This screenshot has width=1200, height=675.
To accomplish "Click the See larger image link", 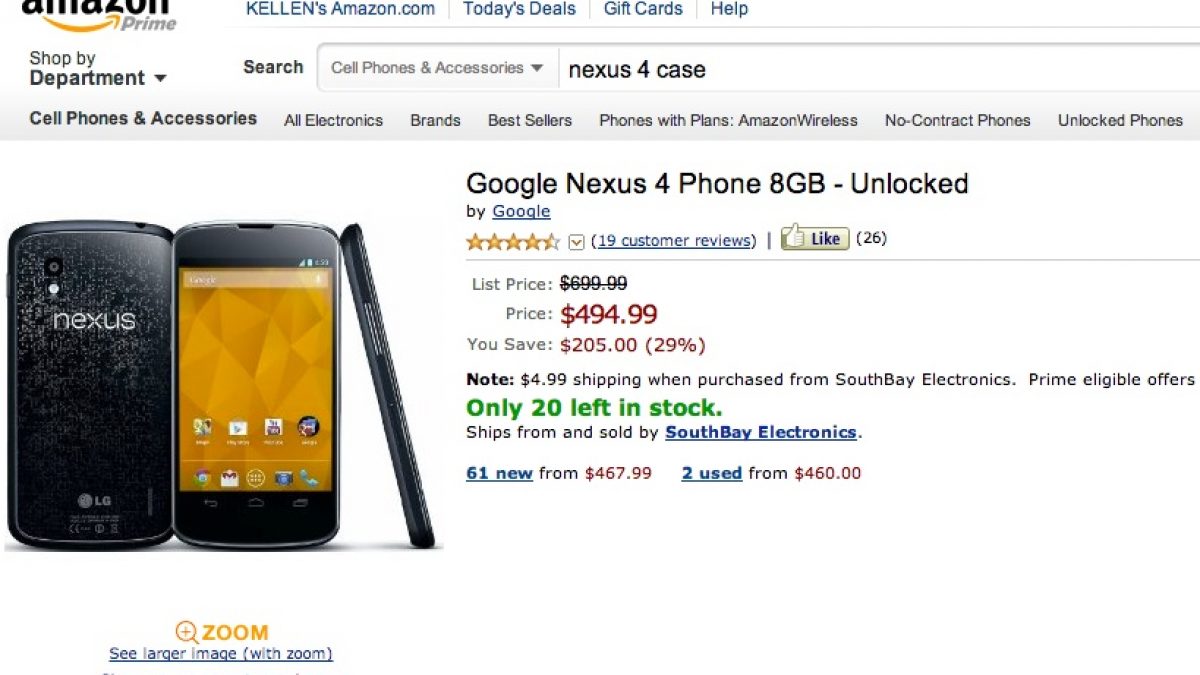I will (221, 653).
